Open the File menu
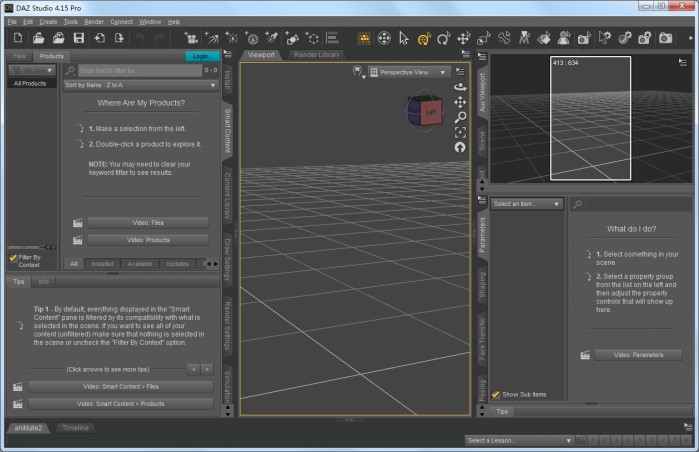Image resolution: width=699 pixels, height=452 pixels. [x=12, y=22]
